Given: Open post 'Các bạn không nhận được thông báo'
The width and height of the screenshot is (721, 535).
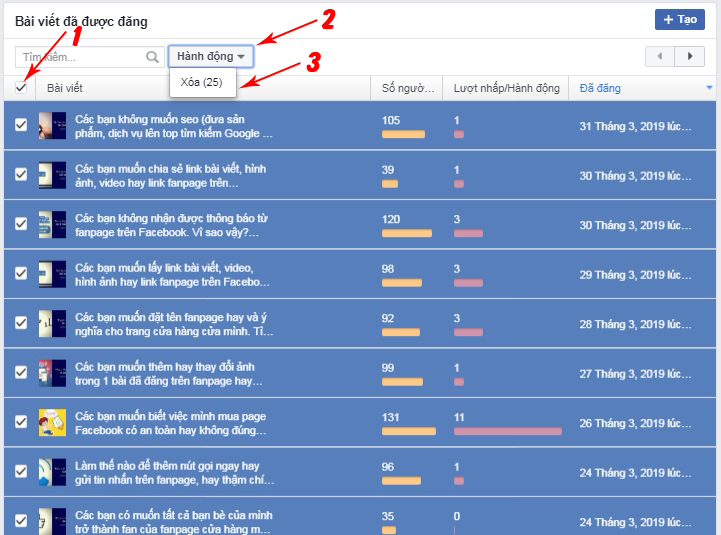Looking at the screenshot, I should pos(172,225).
